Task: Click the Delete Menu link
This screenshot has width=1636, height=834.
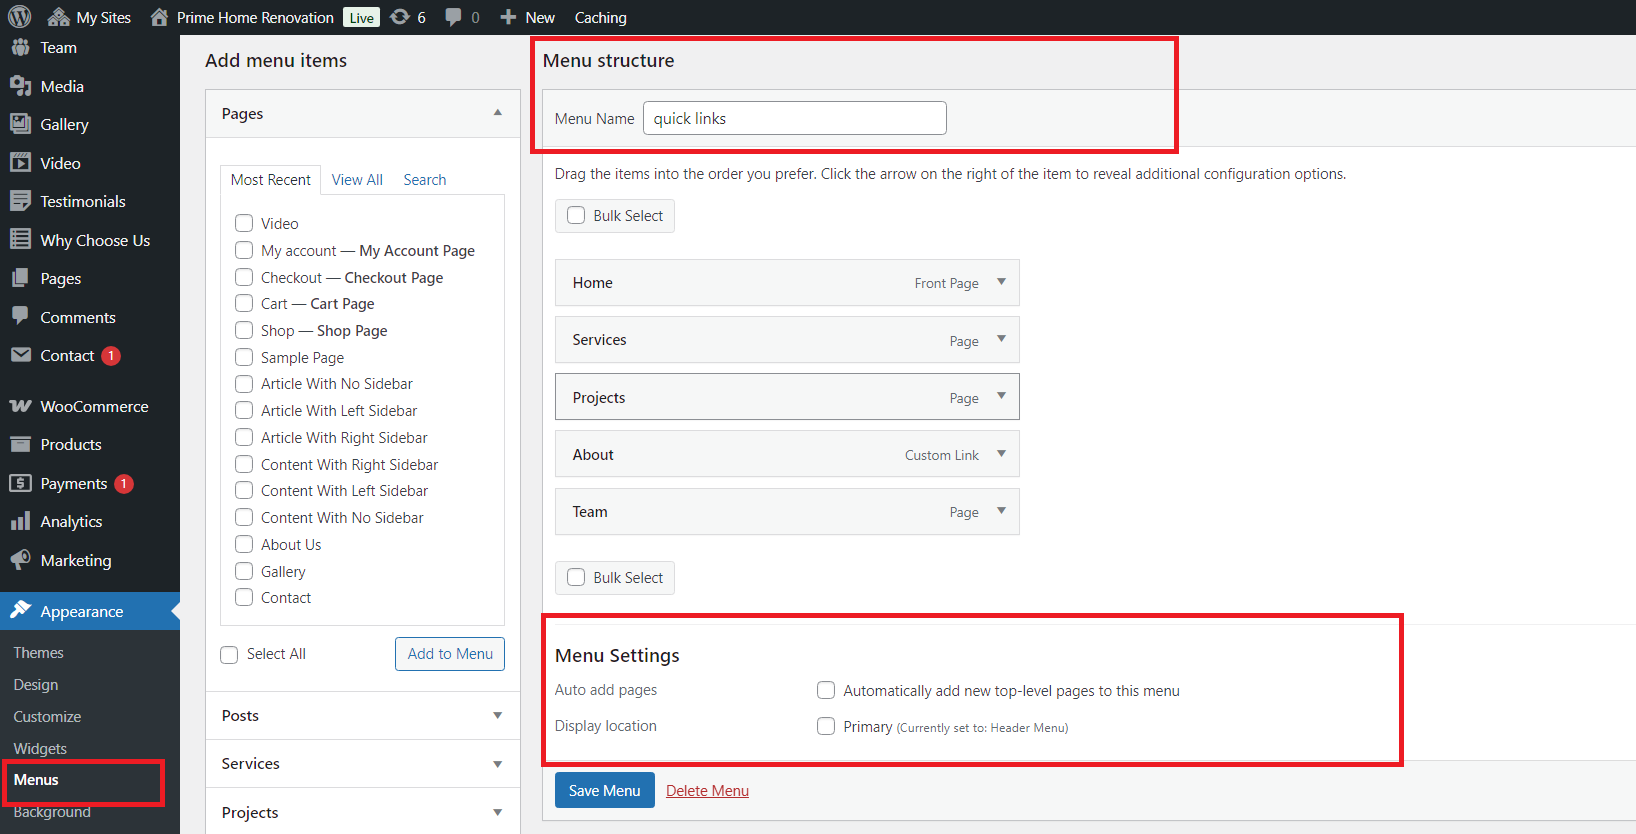Action: [707, 790]
